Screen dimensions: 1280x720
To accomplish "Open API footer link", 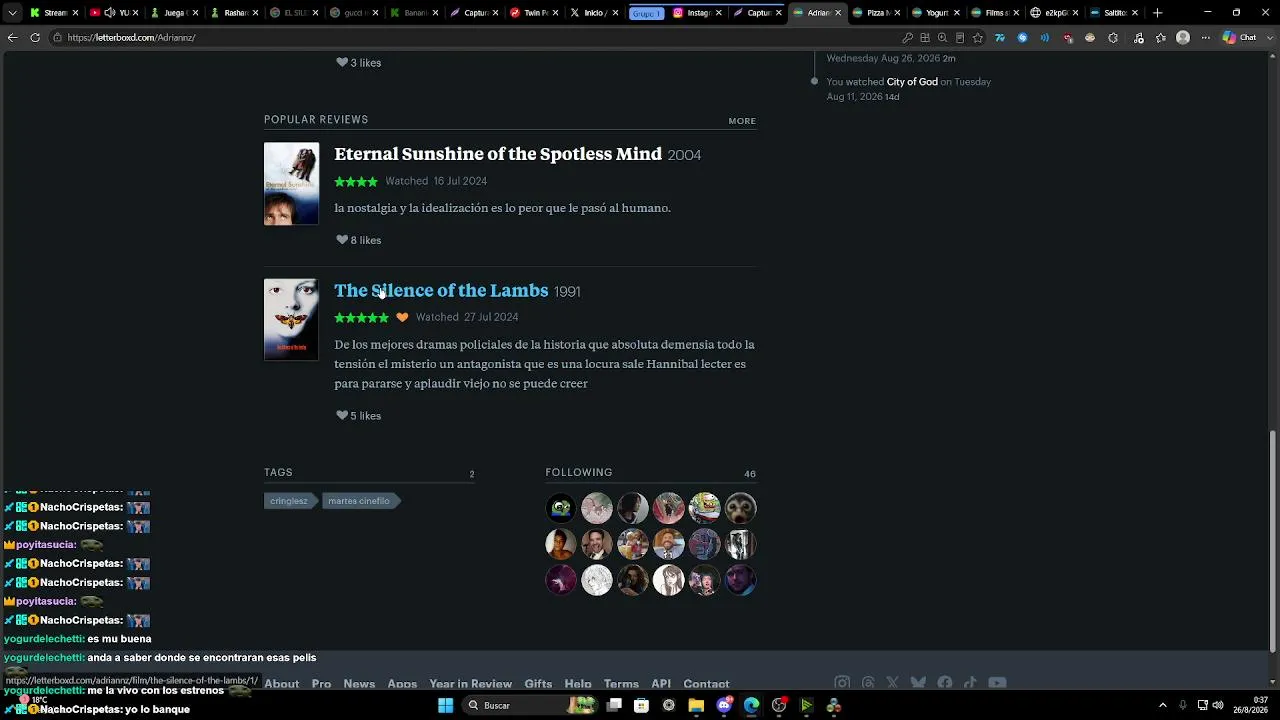I will (x=661, y=684).
